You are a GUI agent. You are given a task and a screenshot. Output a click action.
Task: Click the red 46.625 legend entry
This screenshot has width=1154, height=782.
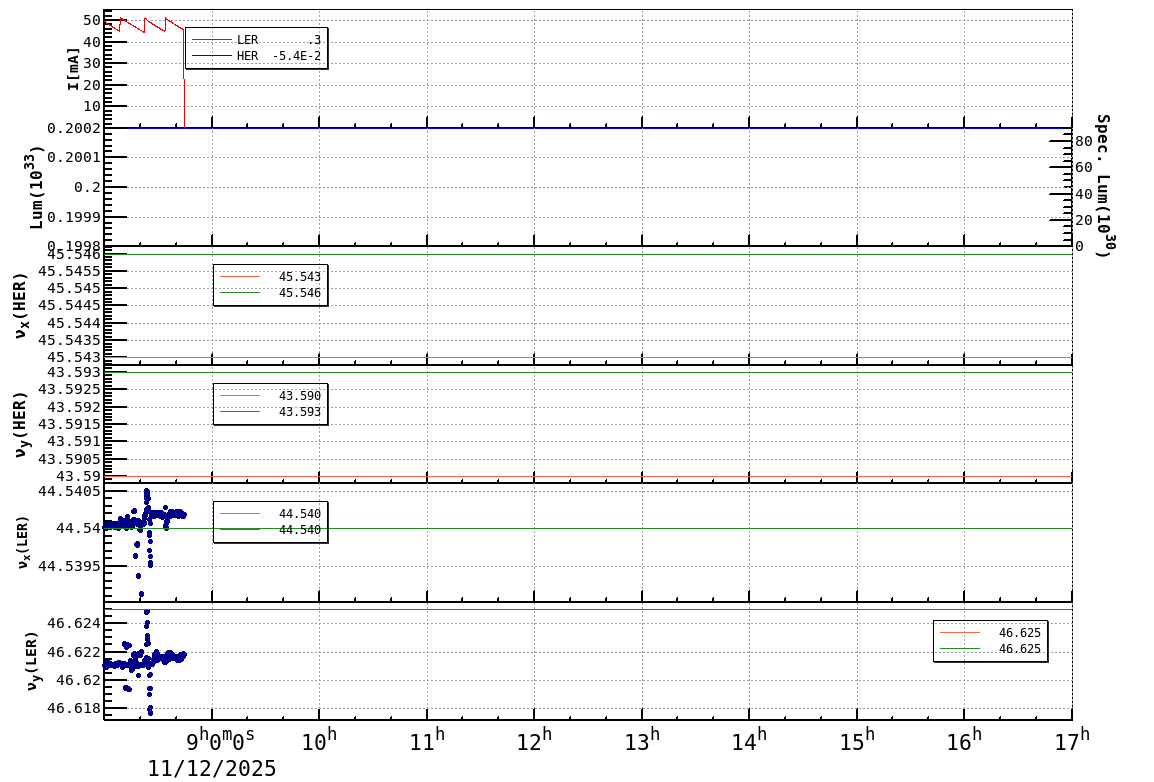pos(990,633)
